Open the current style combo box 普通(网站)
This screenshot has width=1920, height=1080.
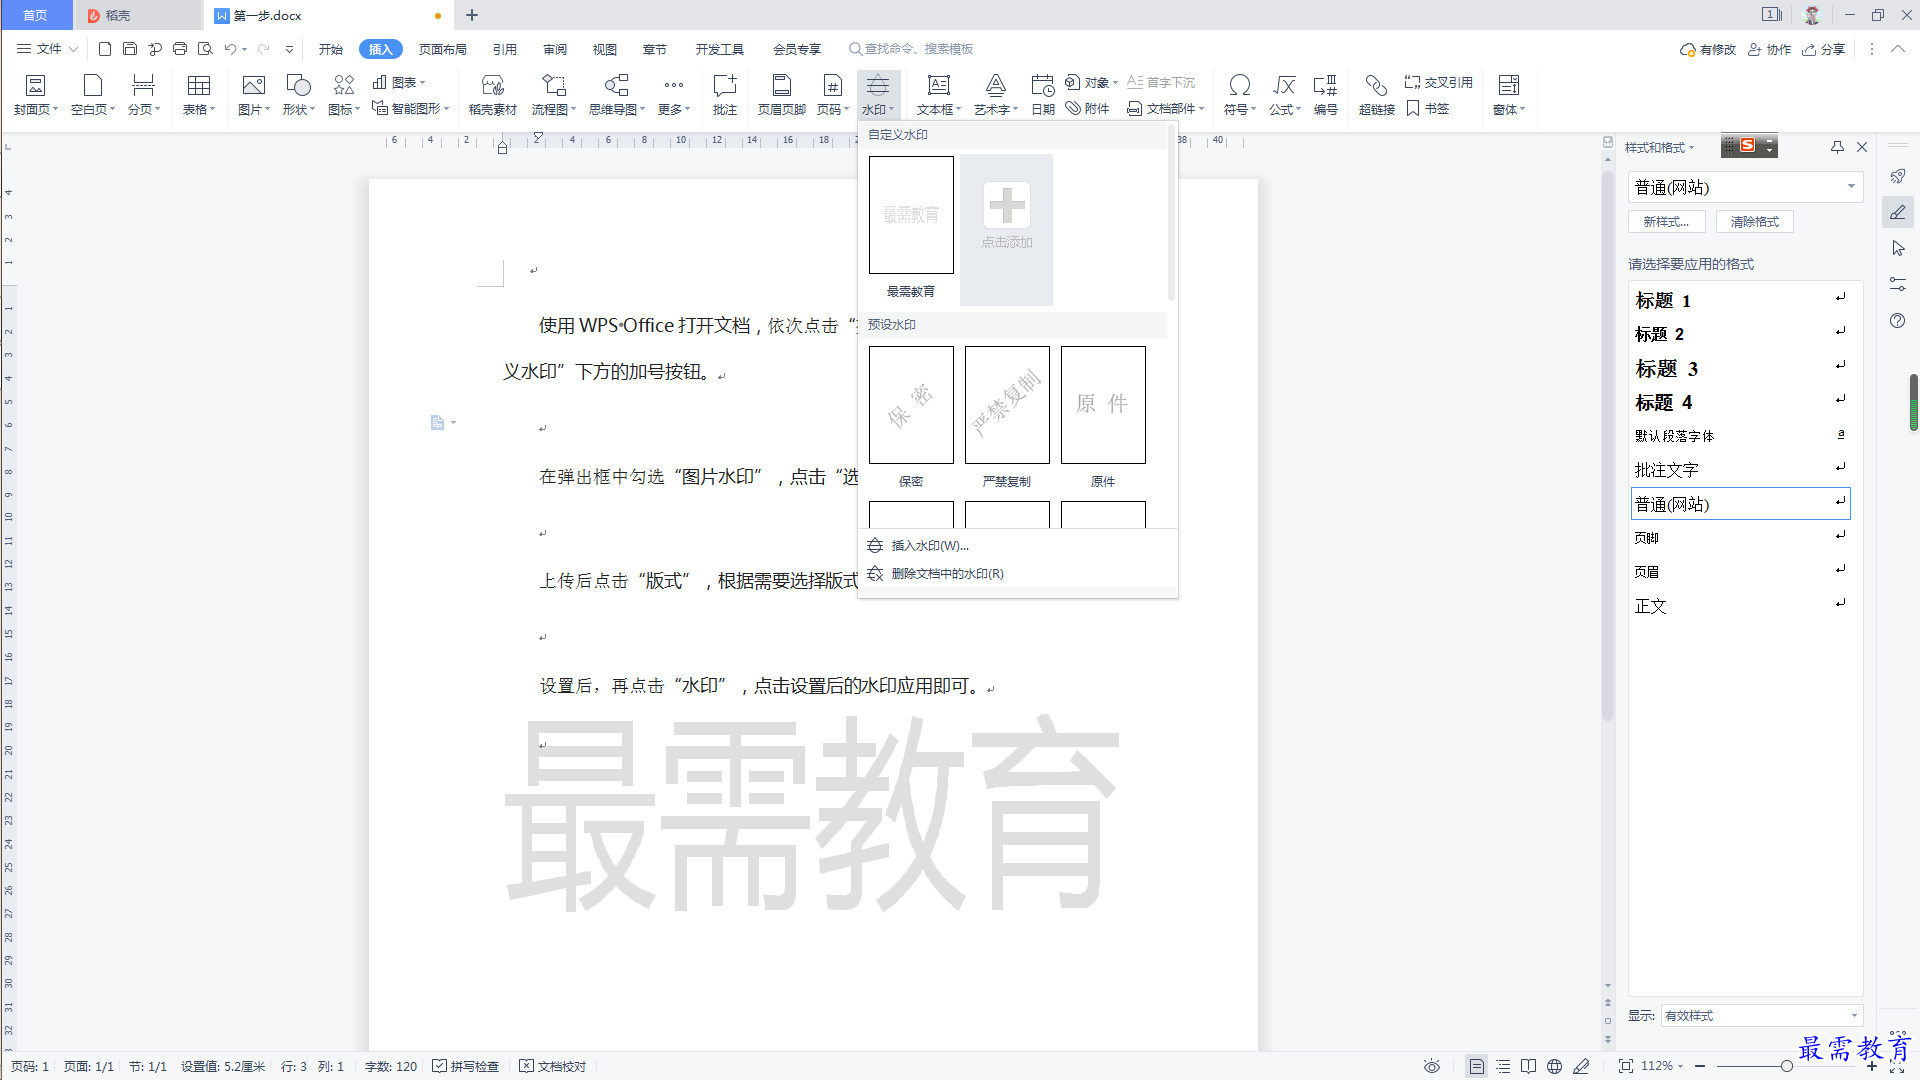coord(1745,187)
